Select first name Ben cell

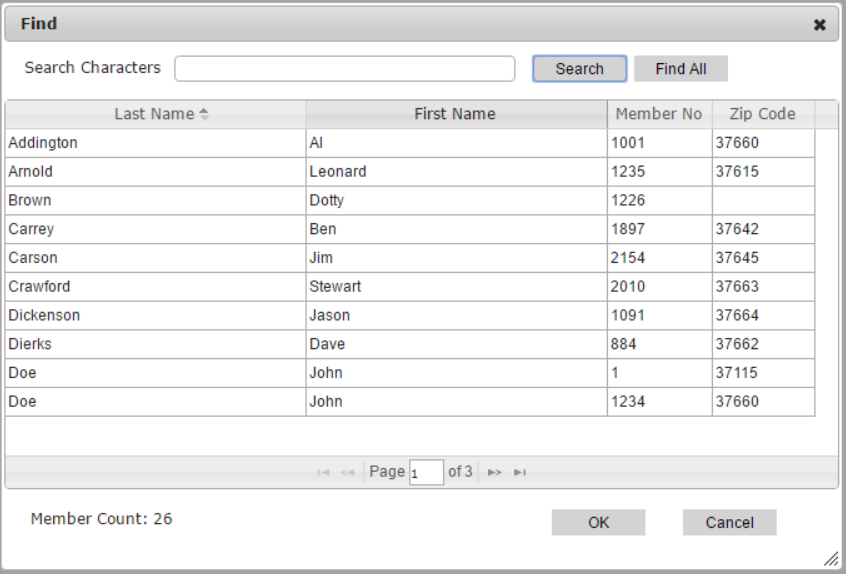[x=456, y=229]
